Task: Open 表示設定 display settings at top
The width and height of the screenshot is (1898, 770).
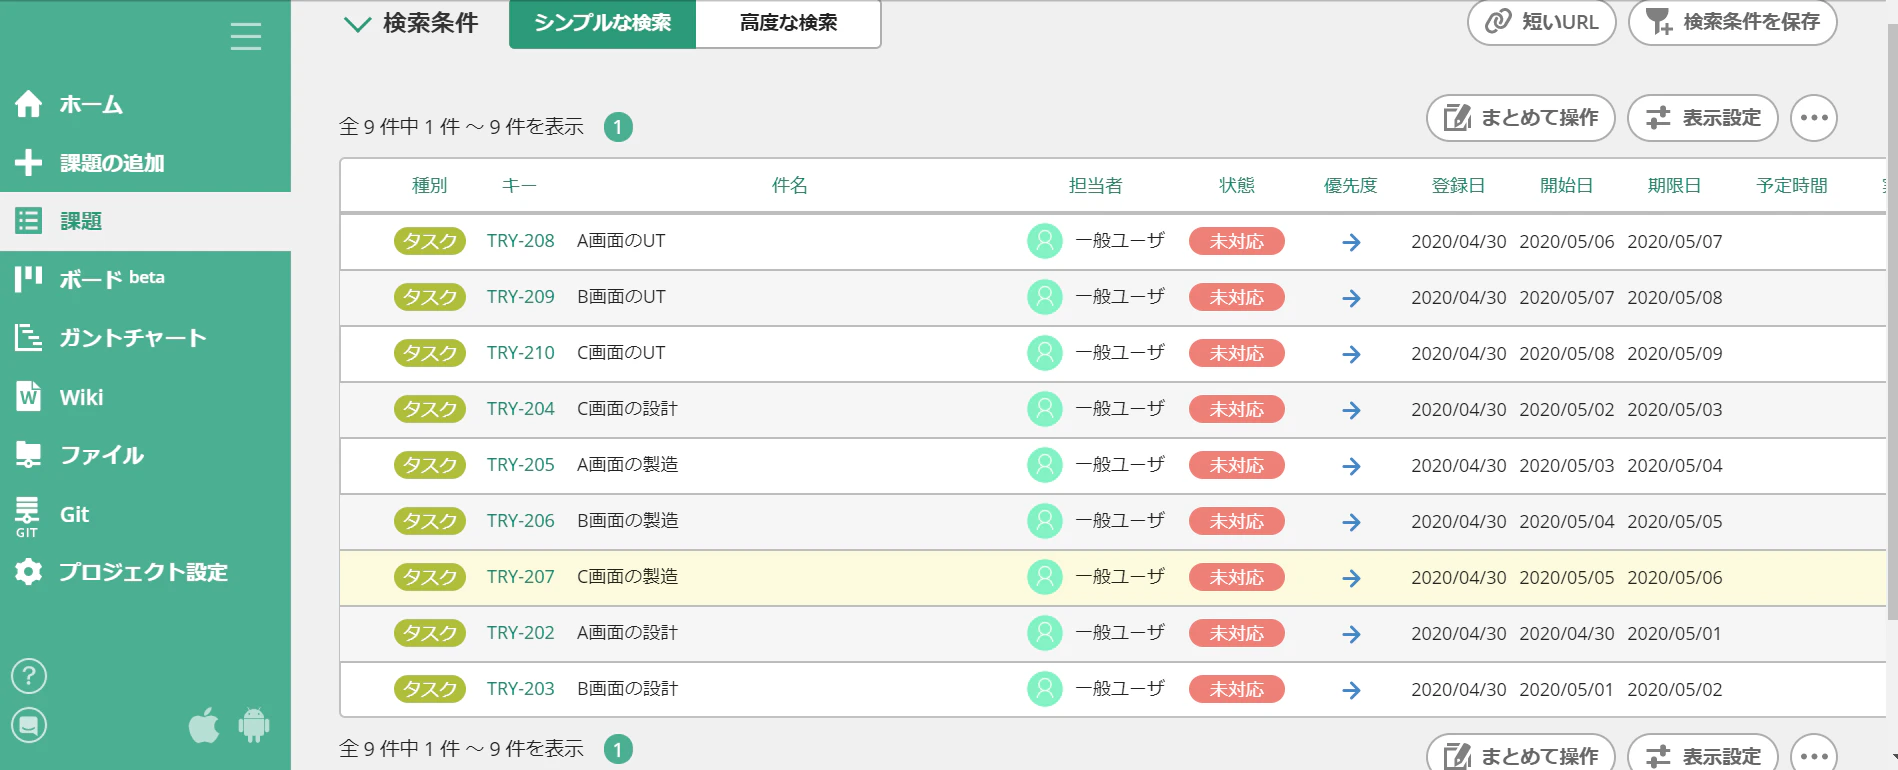Action: [1703, 118]
